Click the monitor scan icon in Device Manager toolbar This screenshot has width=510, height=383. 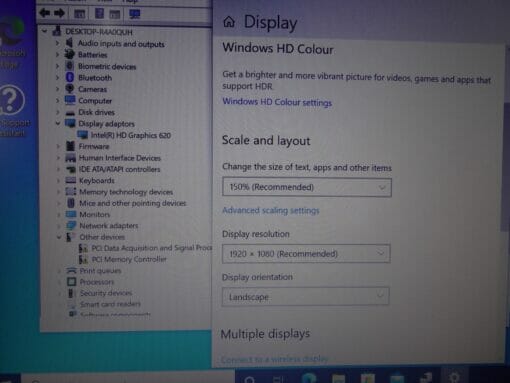(x=135, y=14)
